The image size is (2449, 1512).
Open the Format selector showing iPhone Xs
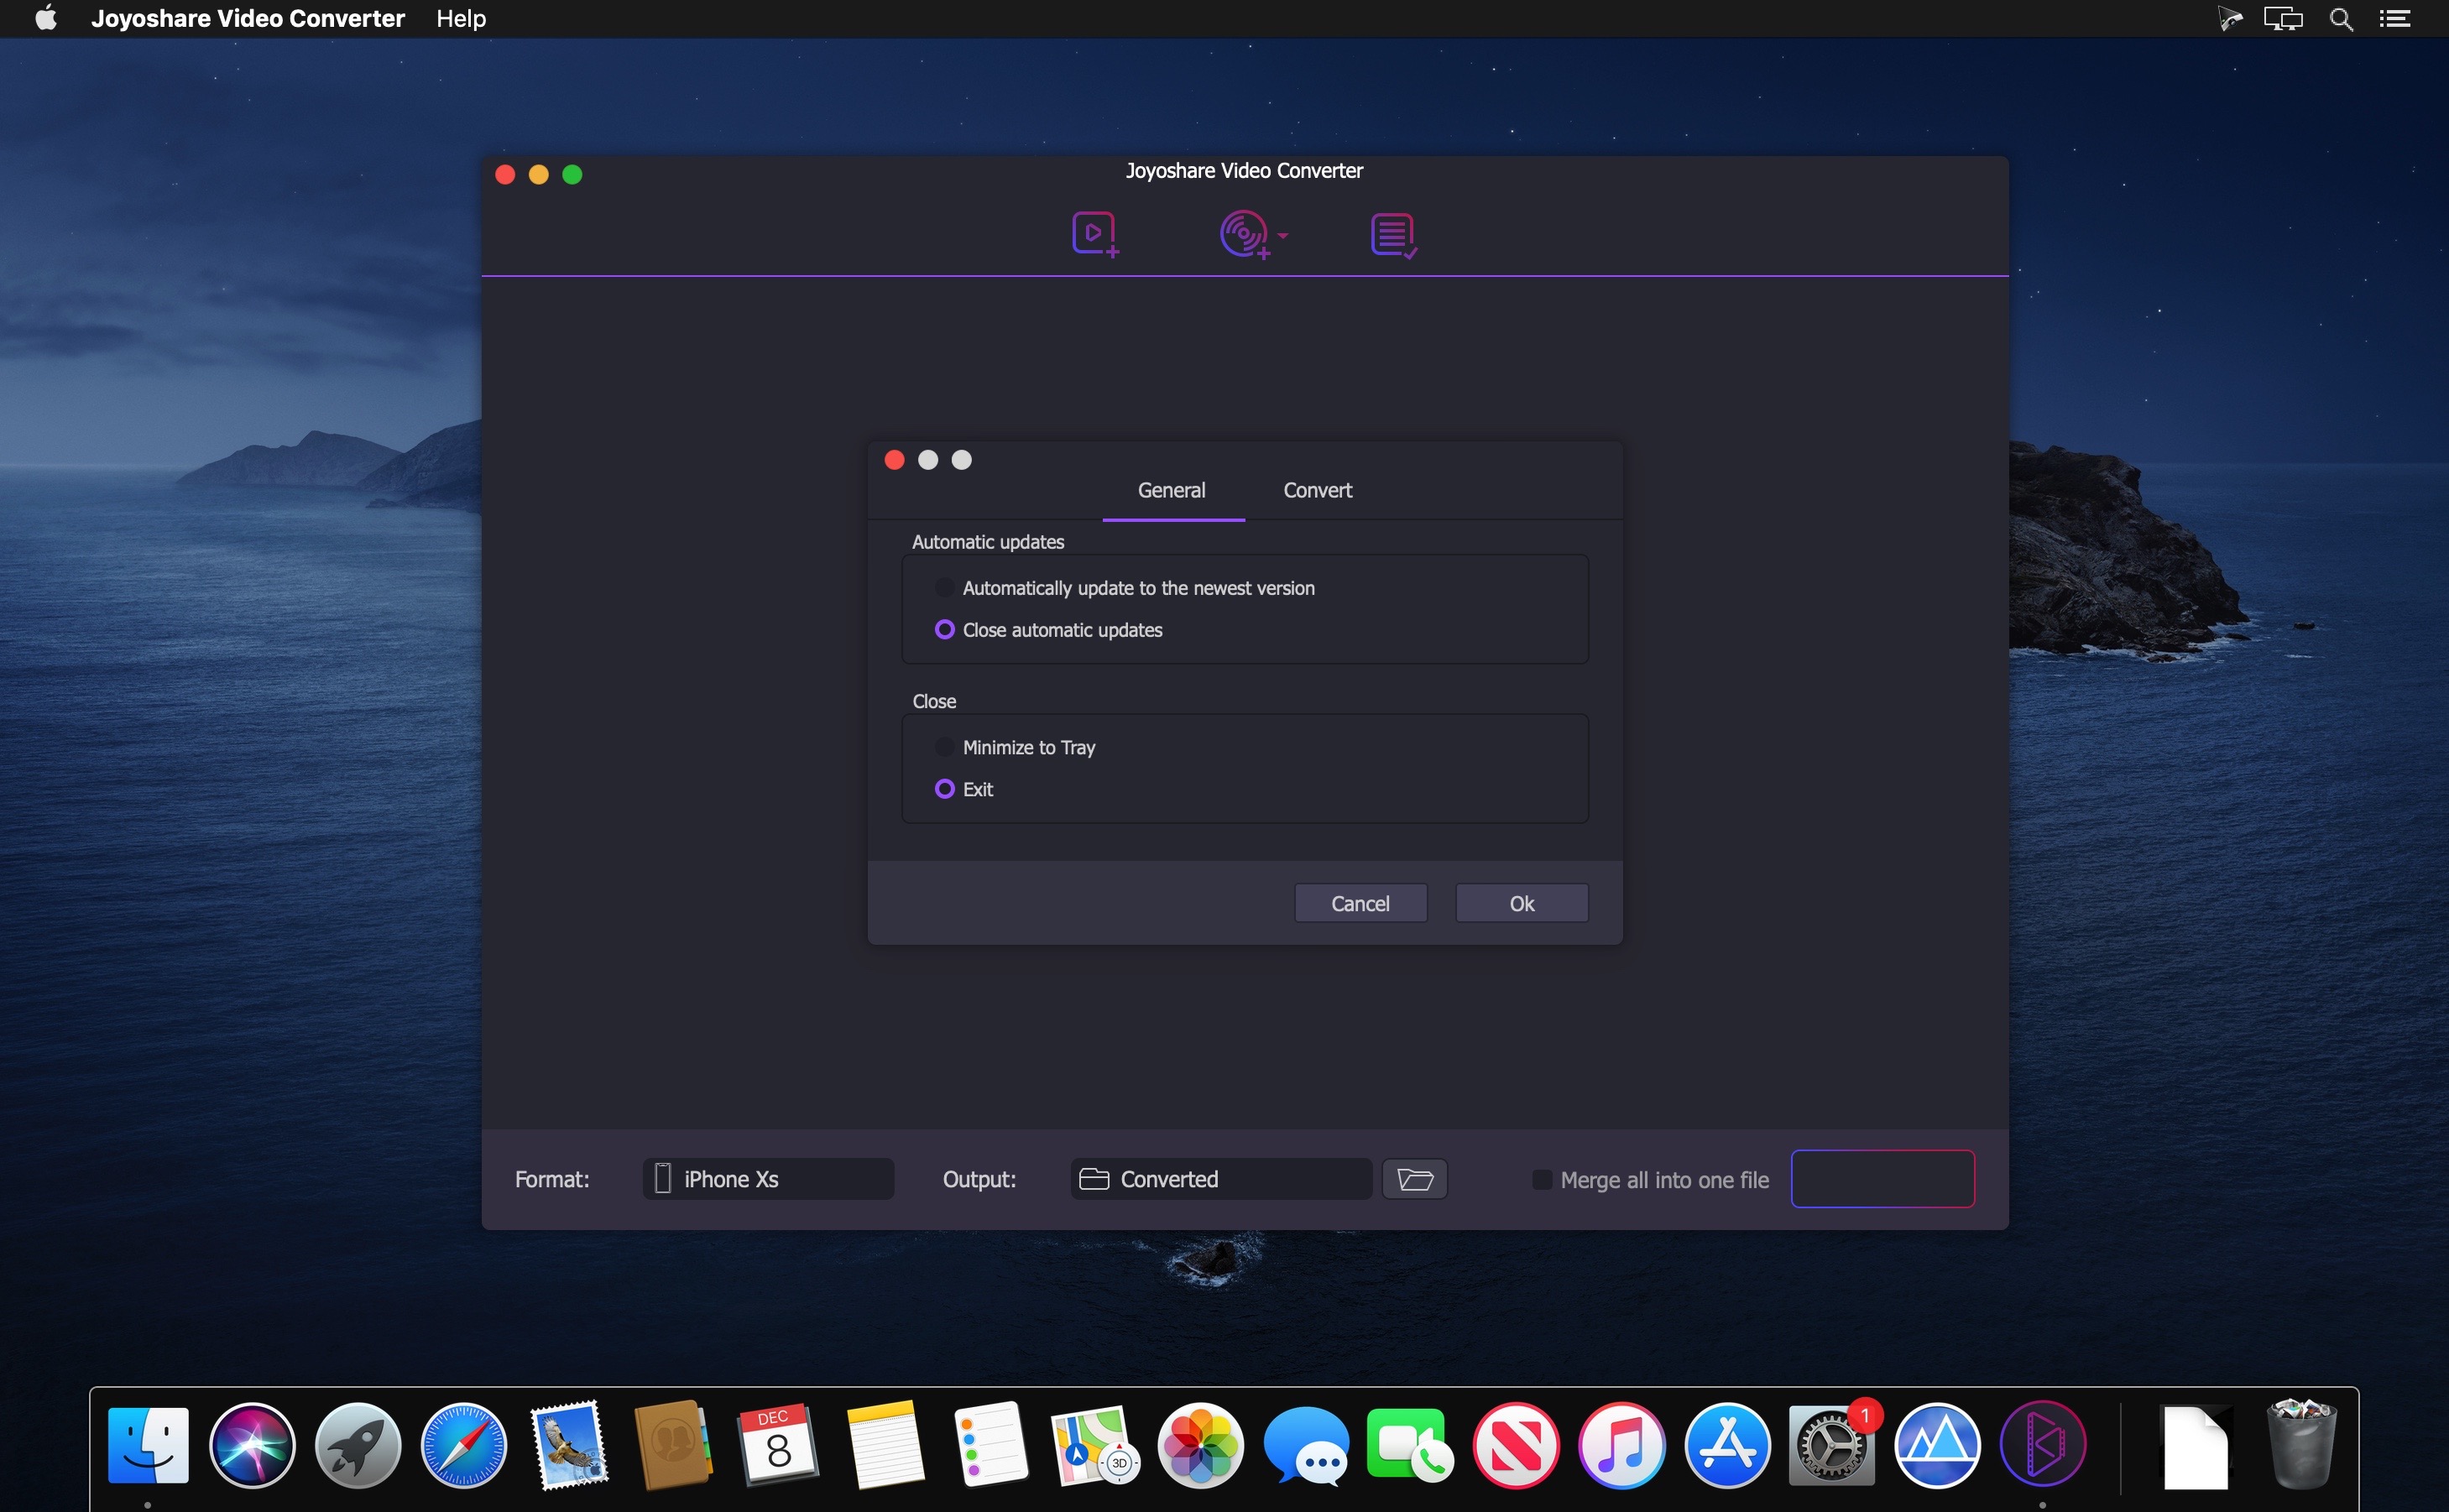(x=768, y=1179)
